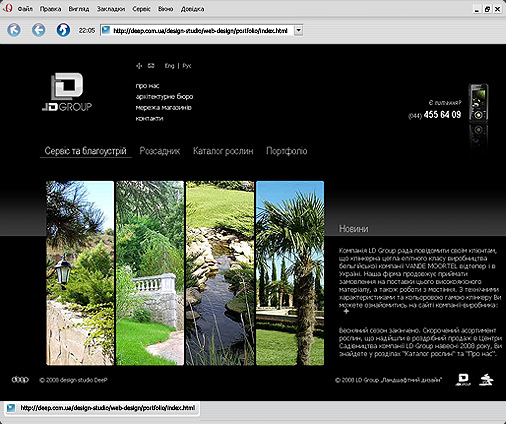
Task: Click the rewind back navigation button
Action: [x=14, y=30]
